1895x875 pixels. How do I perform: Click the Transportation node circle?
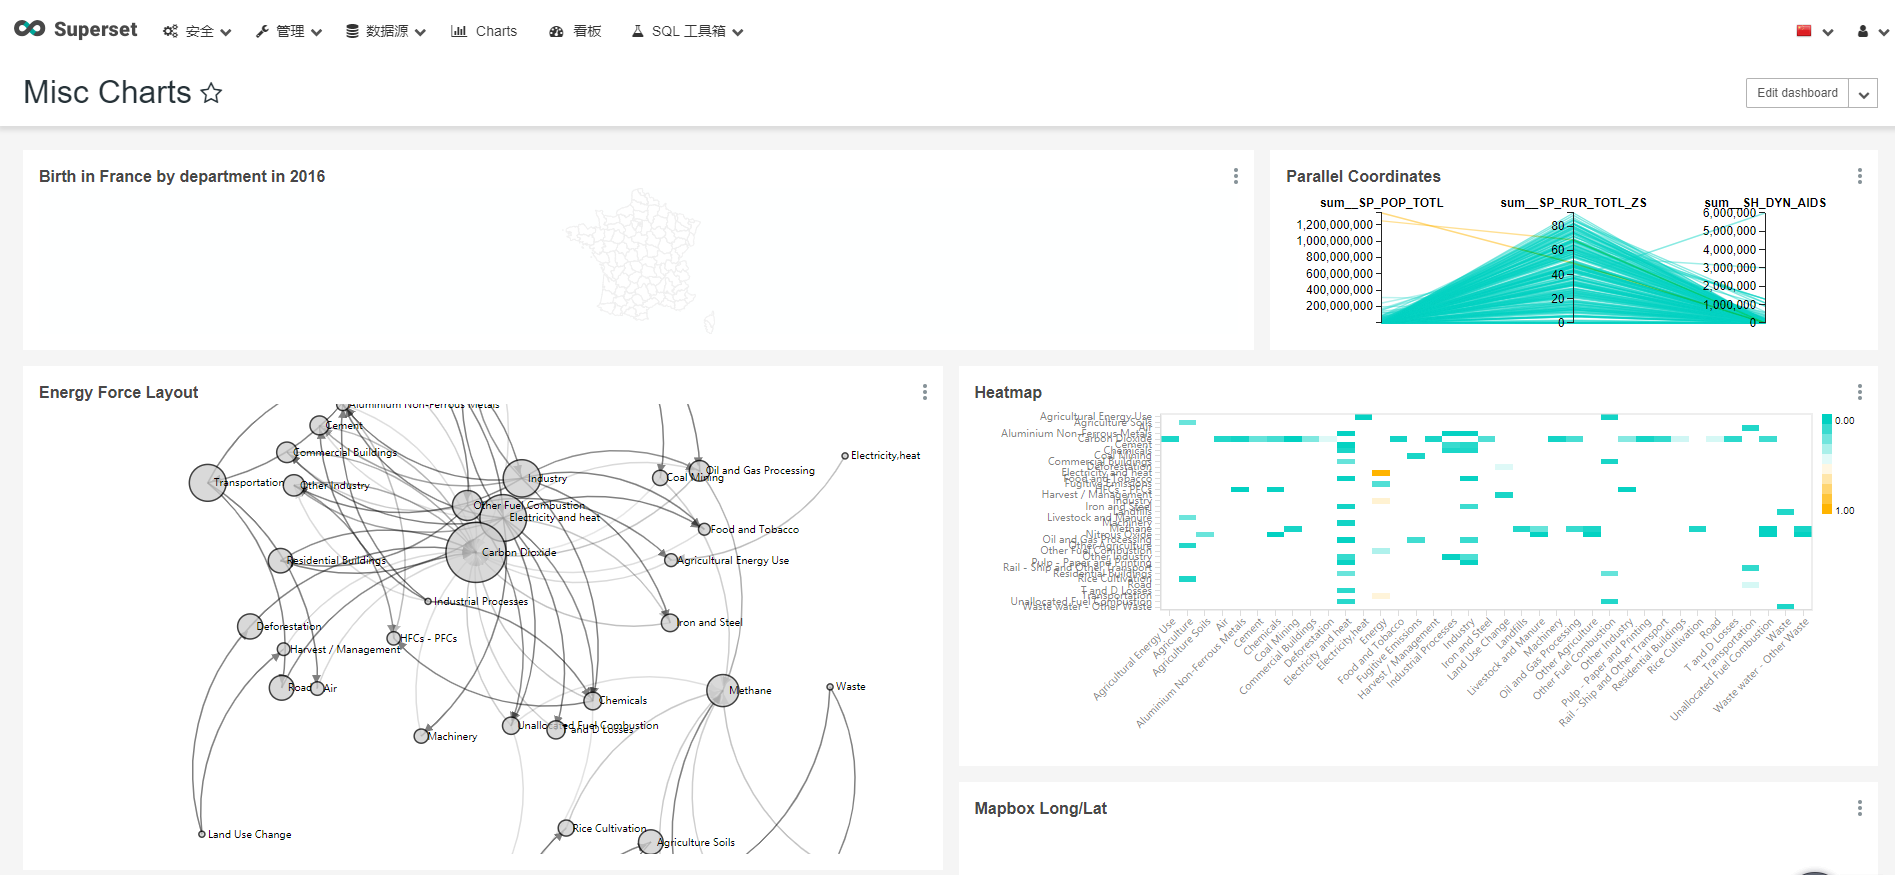click(x=207, y=483)
